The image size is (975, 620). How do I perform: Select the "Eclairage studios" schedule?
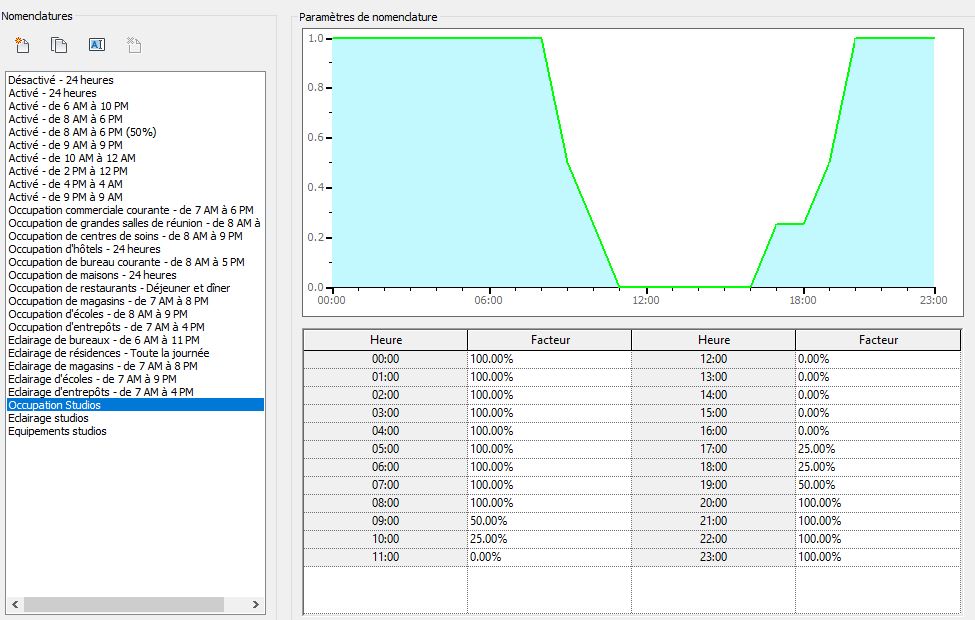46,418
